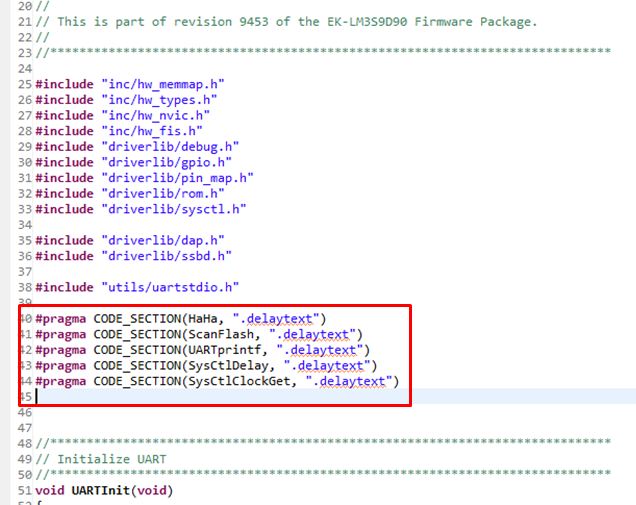Click the asterisk comment divider on line 50
This screenshot has width=636, height=505.
click(x=323, y=474)
